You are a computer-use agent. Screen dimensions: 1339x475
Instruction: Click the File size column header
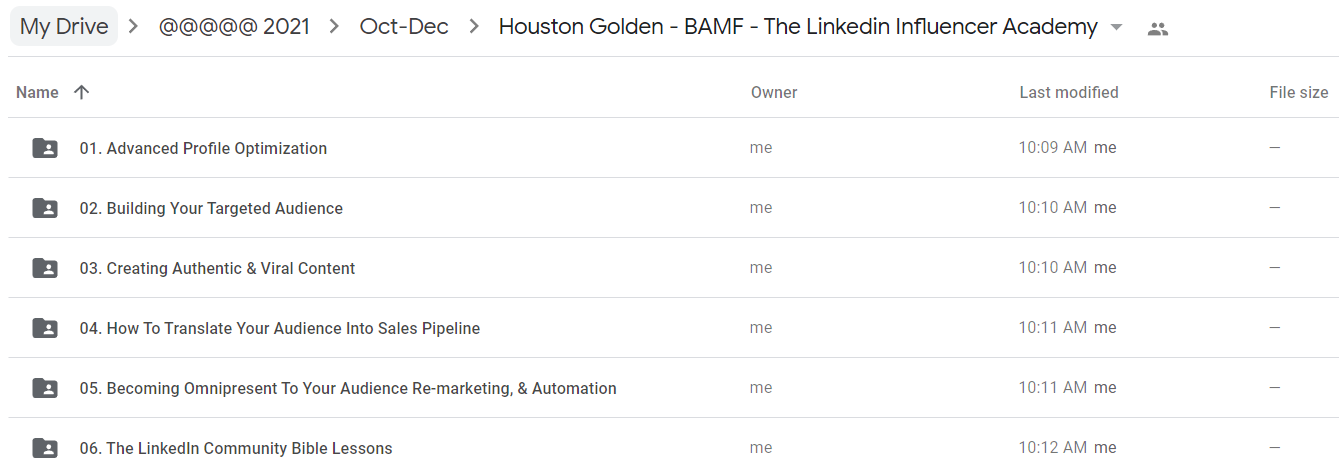click(1298, 92)
